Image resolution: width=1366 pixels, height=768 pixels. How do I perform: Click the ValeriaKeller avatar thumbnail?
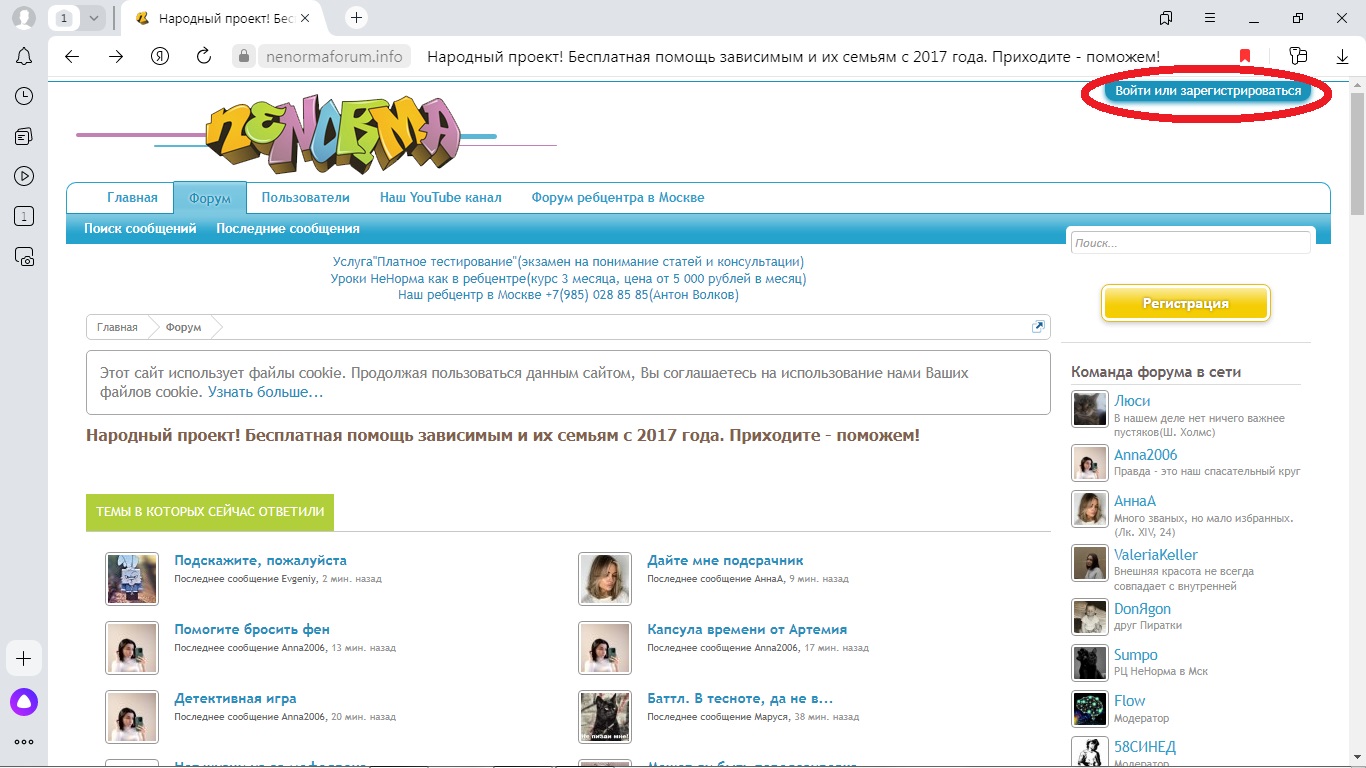coord(1089,563)
